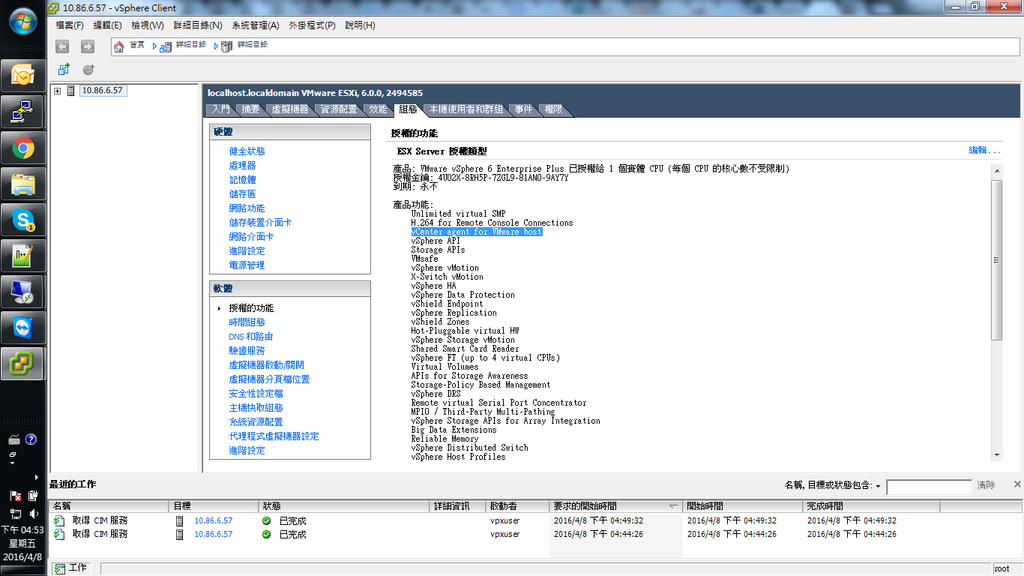1024x576 pixels.
Task: Click the task icon of the 04:44:26 row
Action: [59, 534]
